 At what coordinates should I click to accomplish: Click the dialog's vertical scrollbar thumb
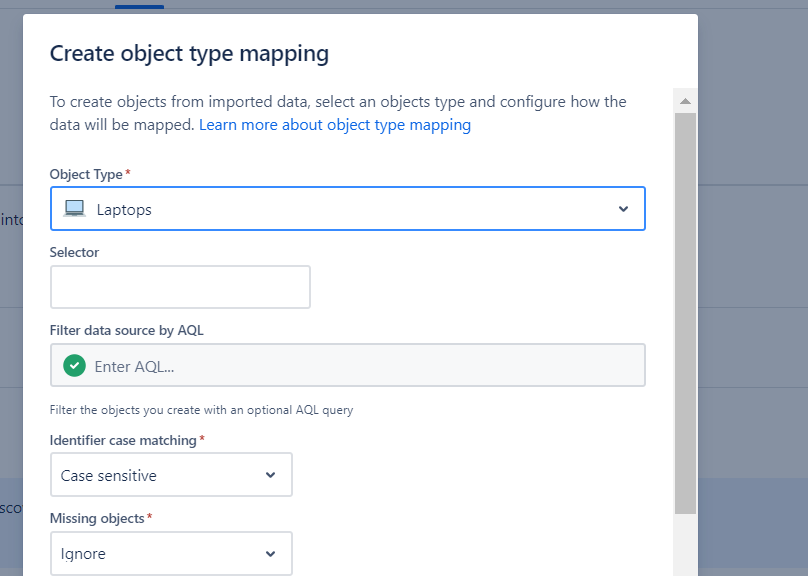[x=685, y=310]
